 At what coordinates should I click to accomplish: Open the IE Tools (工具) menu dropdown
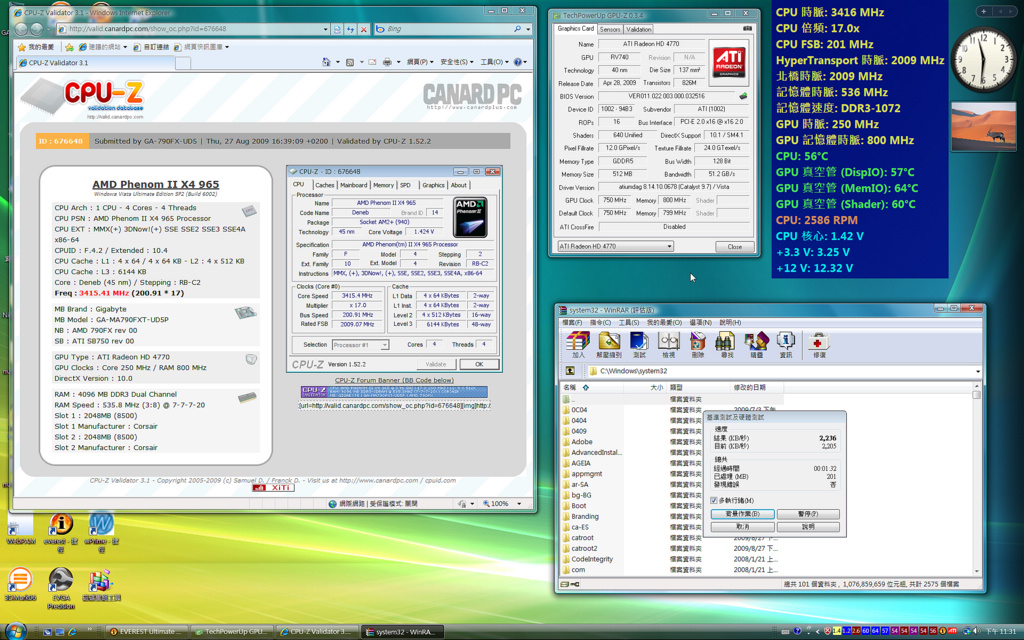click(494, 62)
